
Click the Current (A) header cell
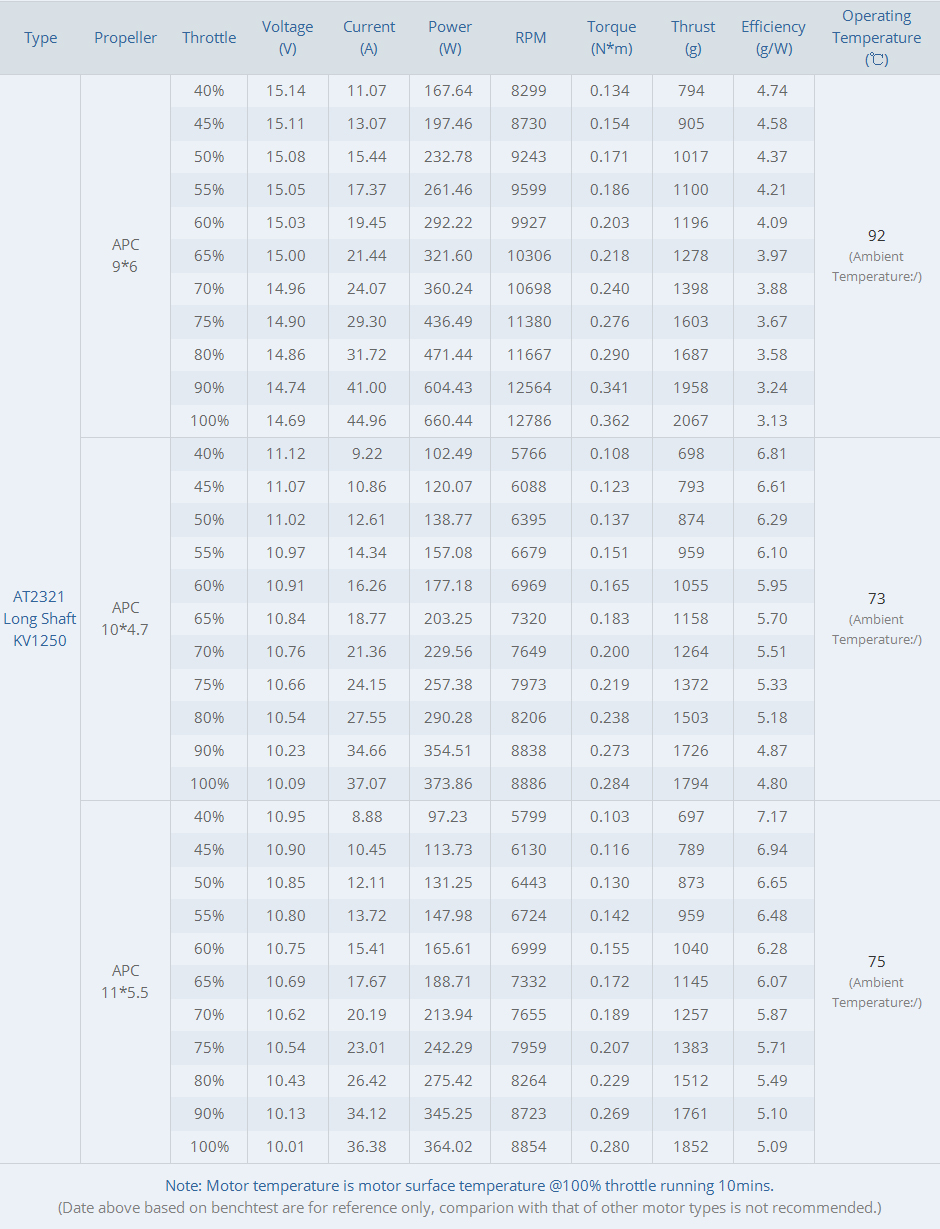click(369, 38)
